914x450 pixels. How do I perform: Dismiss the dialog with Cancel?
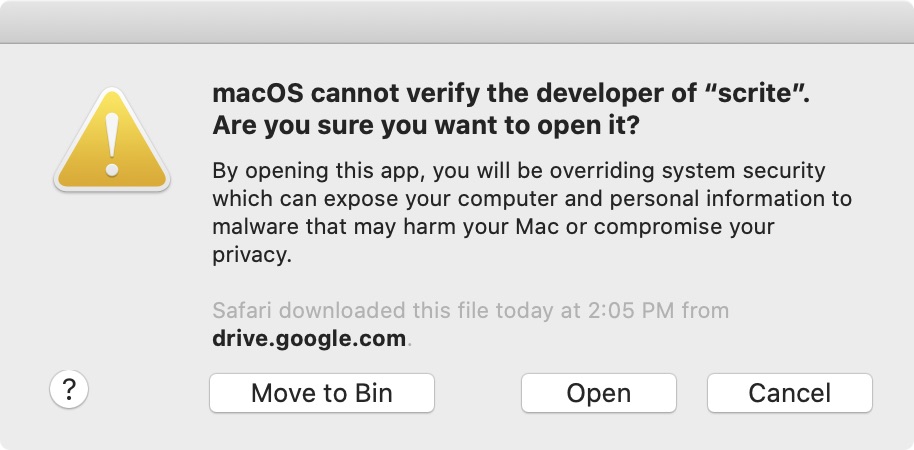click(x=790, y=393)
